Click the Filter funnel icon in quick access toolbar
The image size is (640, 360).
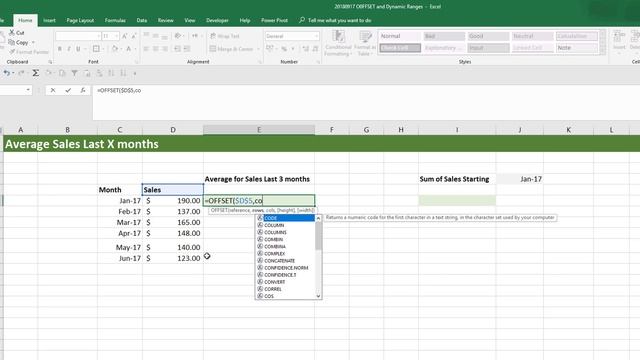click(74, 73)
